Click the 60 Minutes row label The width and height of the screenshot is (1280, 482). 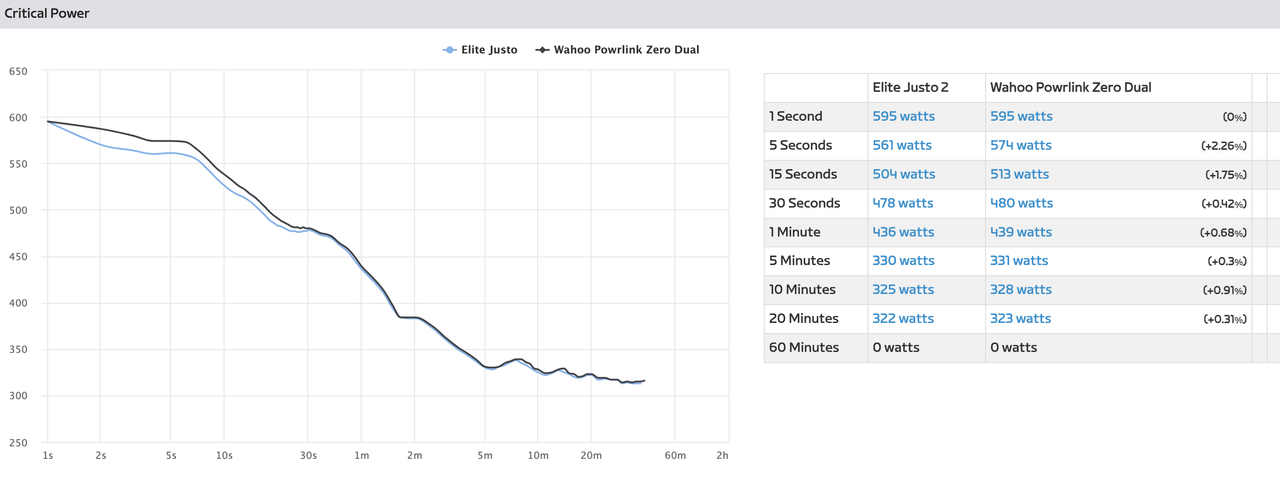coord(804,348)
